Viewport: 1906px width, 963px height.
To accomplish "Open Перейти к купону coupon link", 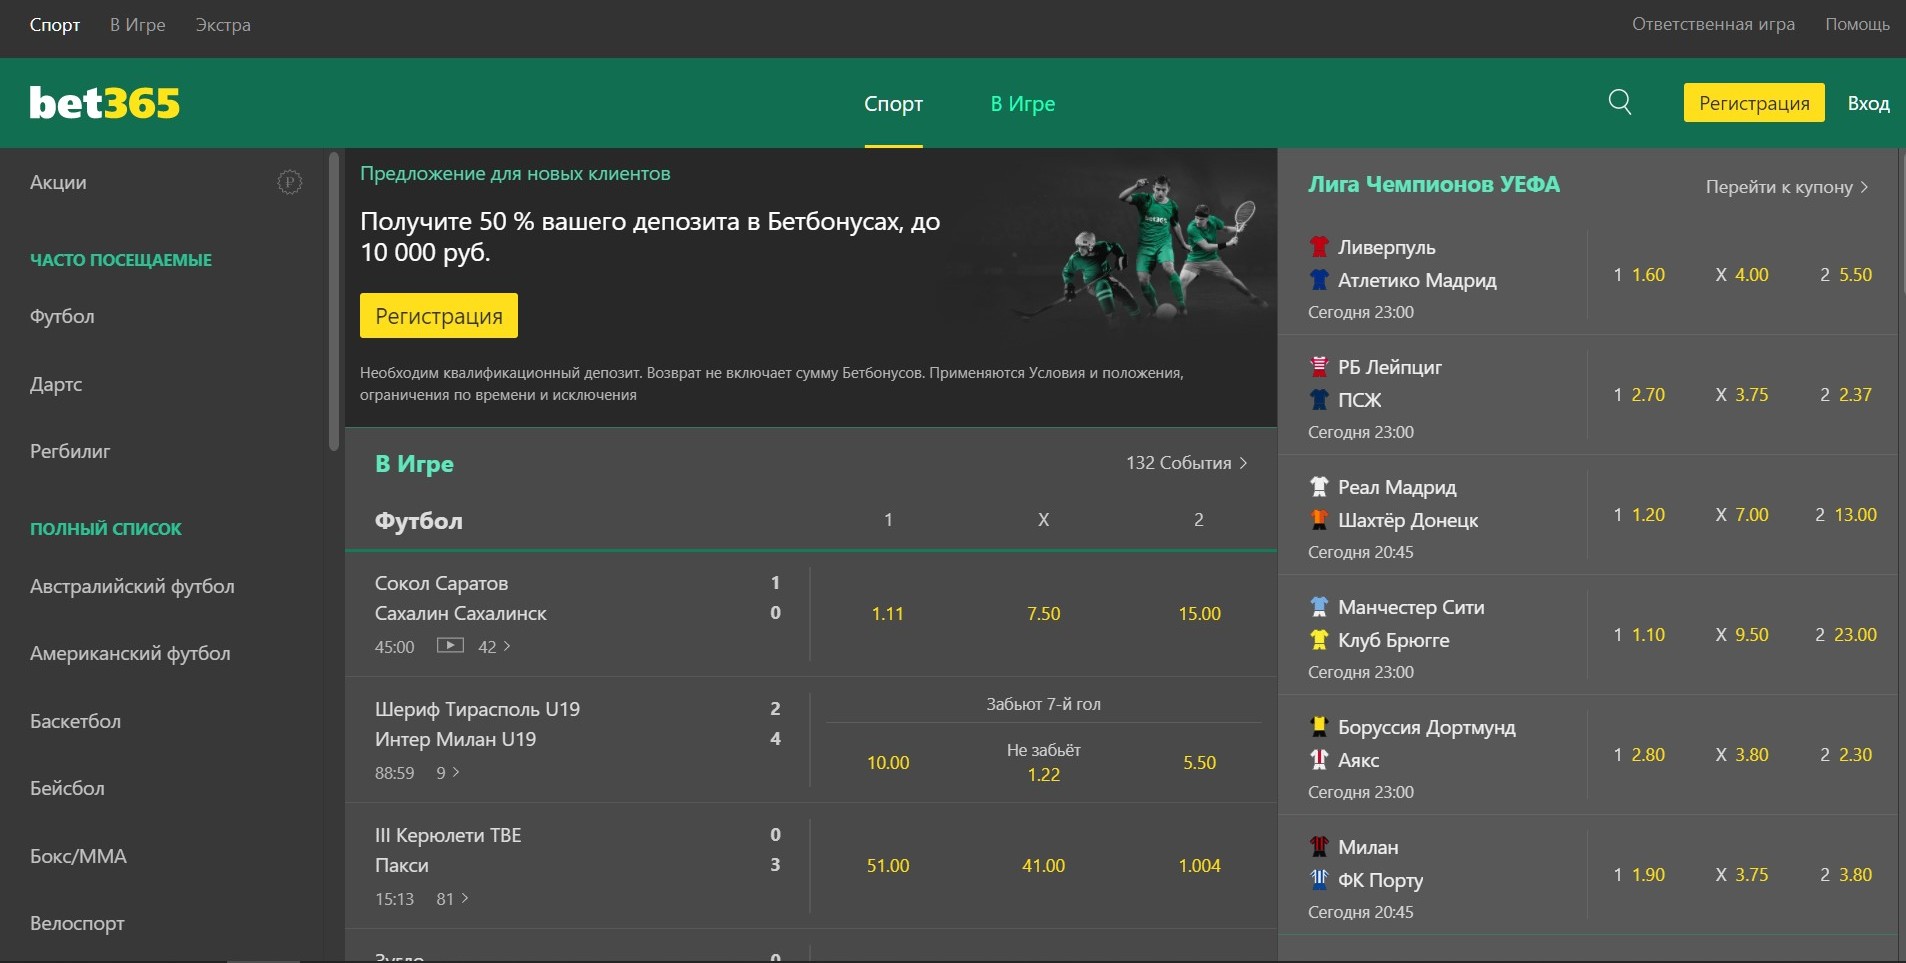I will point(1787,187).
